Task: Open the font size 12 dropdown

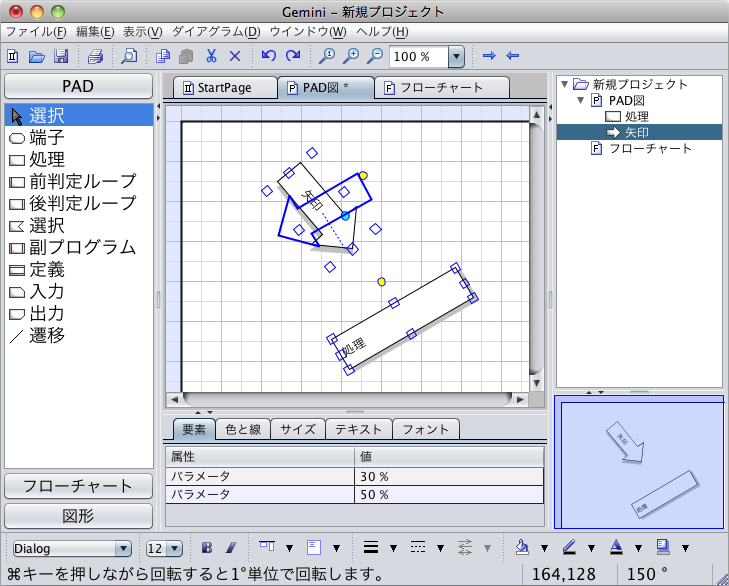Action: tap(174, 548)
